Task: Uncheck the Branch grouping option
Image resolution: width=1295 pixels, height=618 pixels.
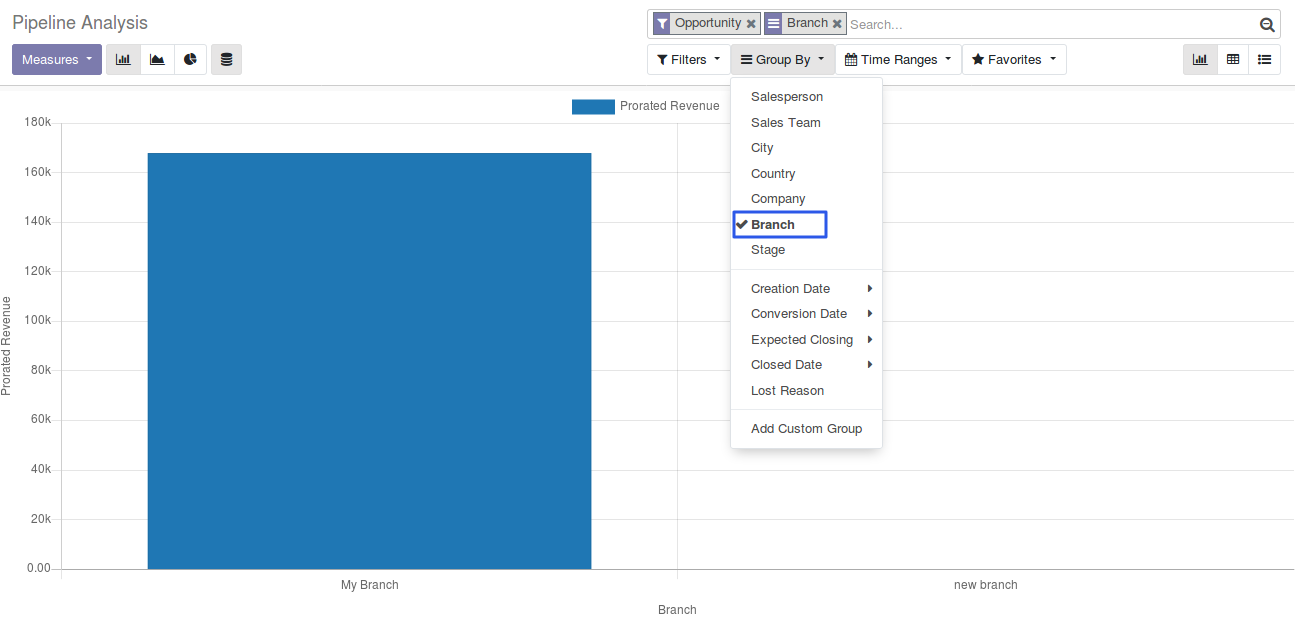Action: point(773,225)
